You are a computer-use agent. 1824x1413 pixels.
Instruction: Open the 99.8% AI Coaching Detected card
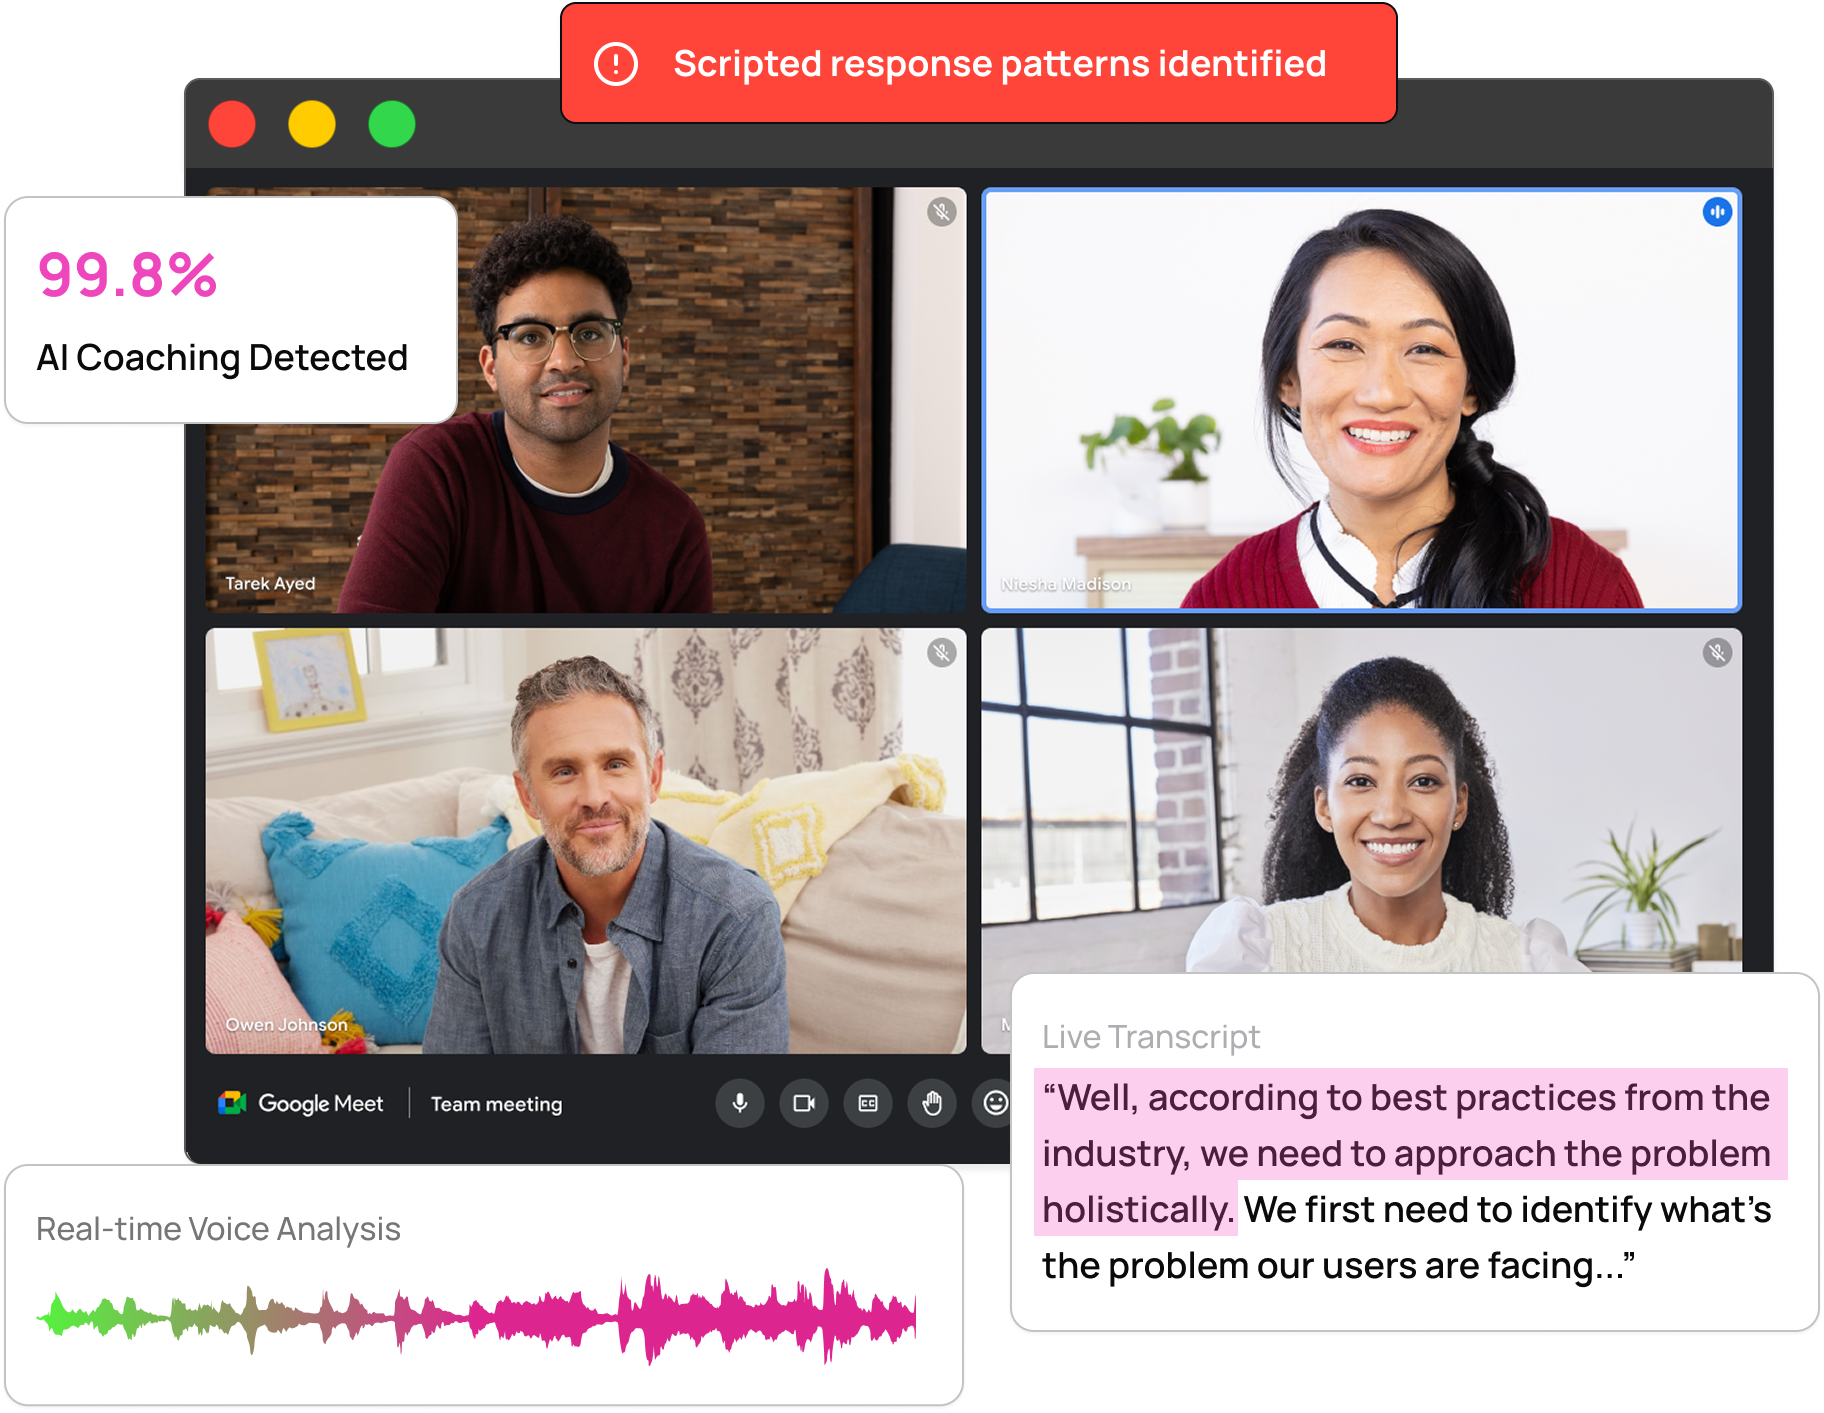pyautogui.click(x=230, y=310)
